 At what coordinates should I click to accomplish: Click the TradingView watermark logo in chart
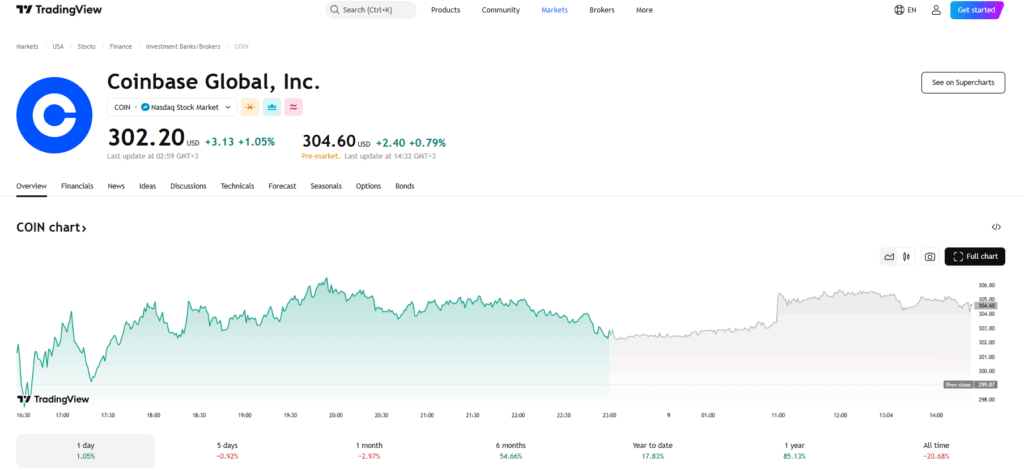[x=53, y=399]
